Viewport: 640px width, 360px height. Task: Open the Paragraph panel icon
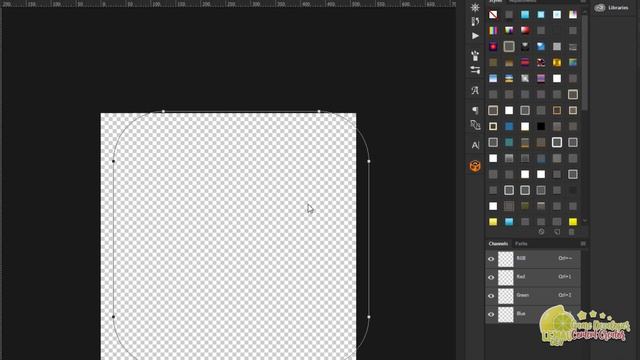click(475, 110)
